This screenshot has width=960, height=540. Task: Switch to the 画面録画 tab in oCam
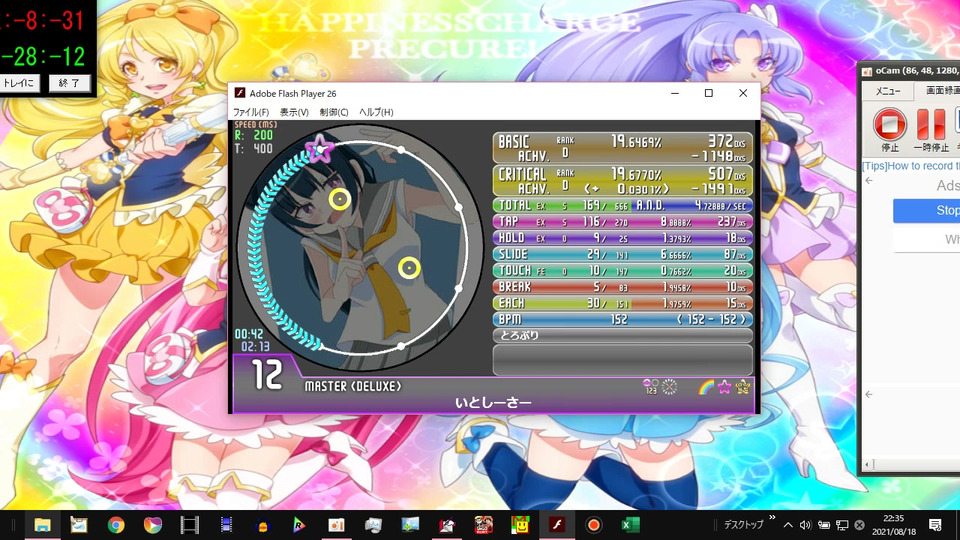(940, 91)
